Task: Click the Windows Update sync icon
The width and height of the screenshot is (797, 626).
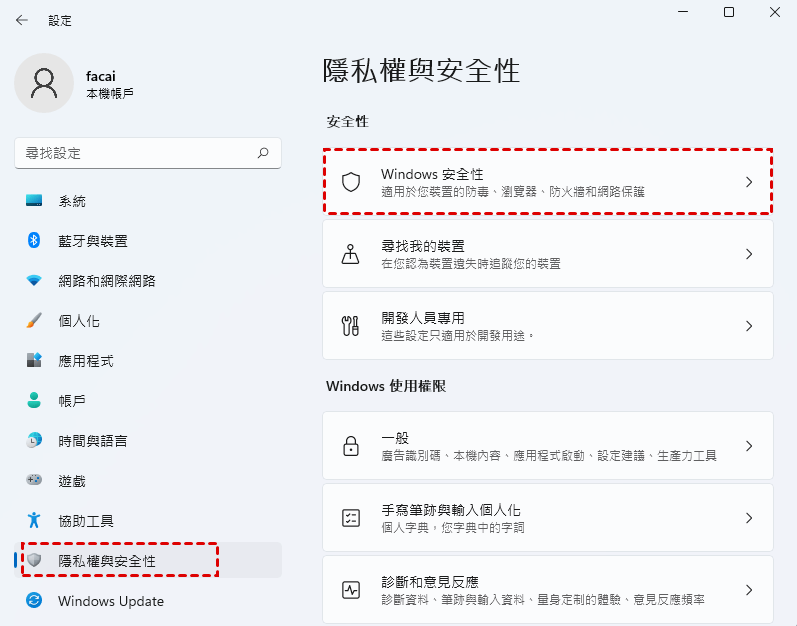Action: (x=34, y=601)
